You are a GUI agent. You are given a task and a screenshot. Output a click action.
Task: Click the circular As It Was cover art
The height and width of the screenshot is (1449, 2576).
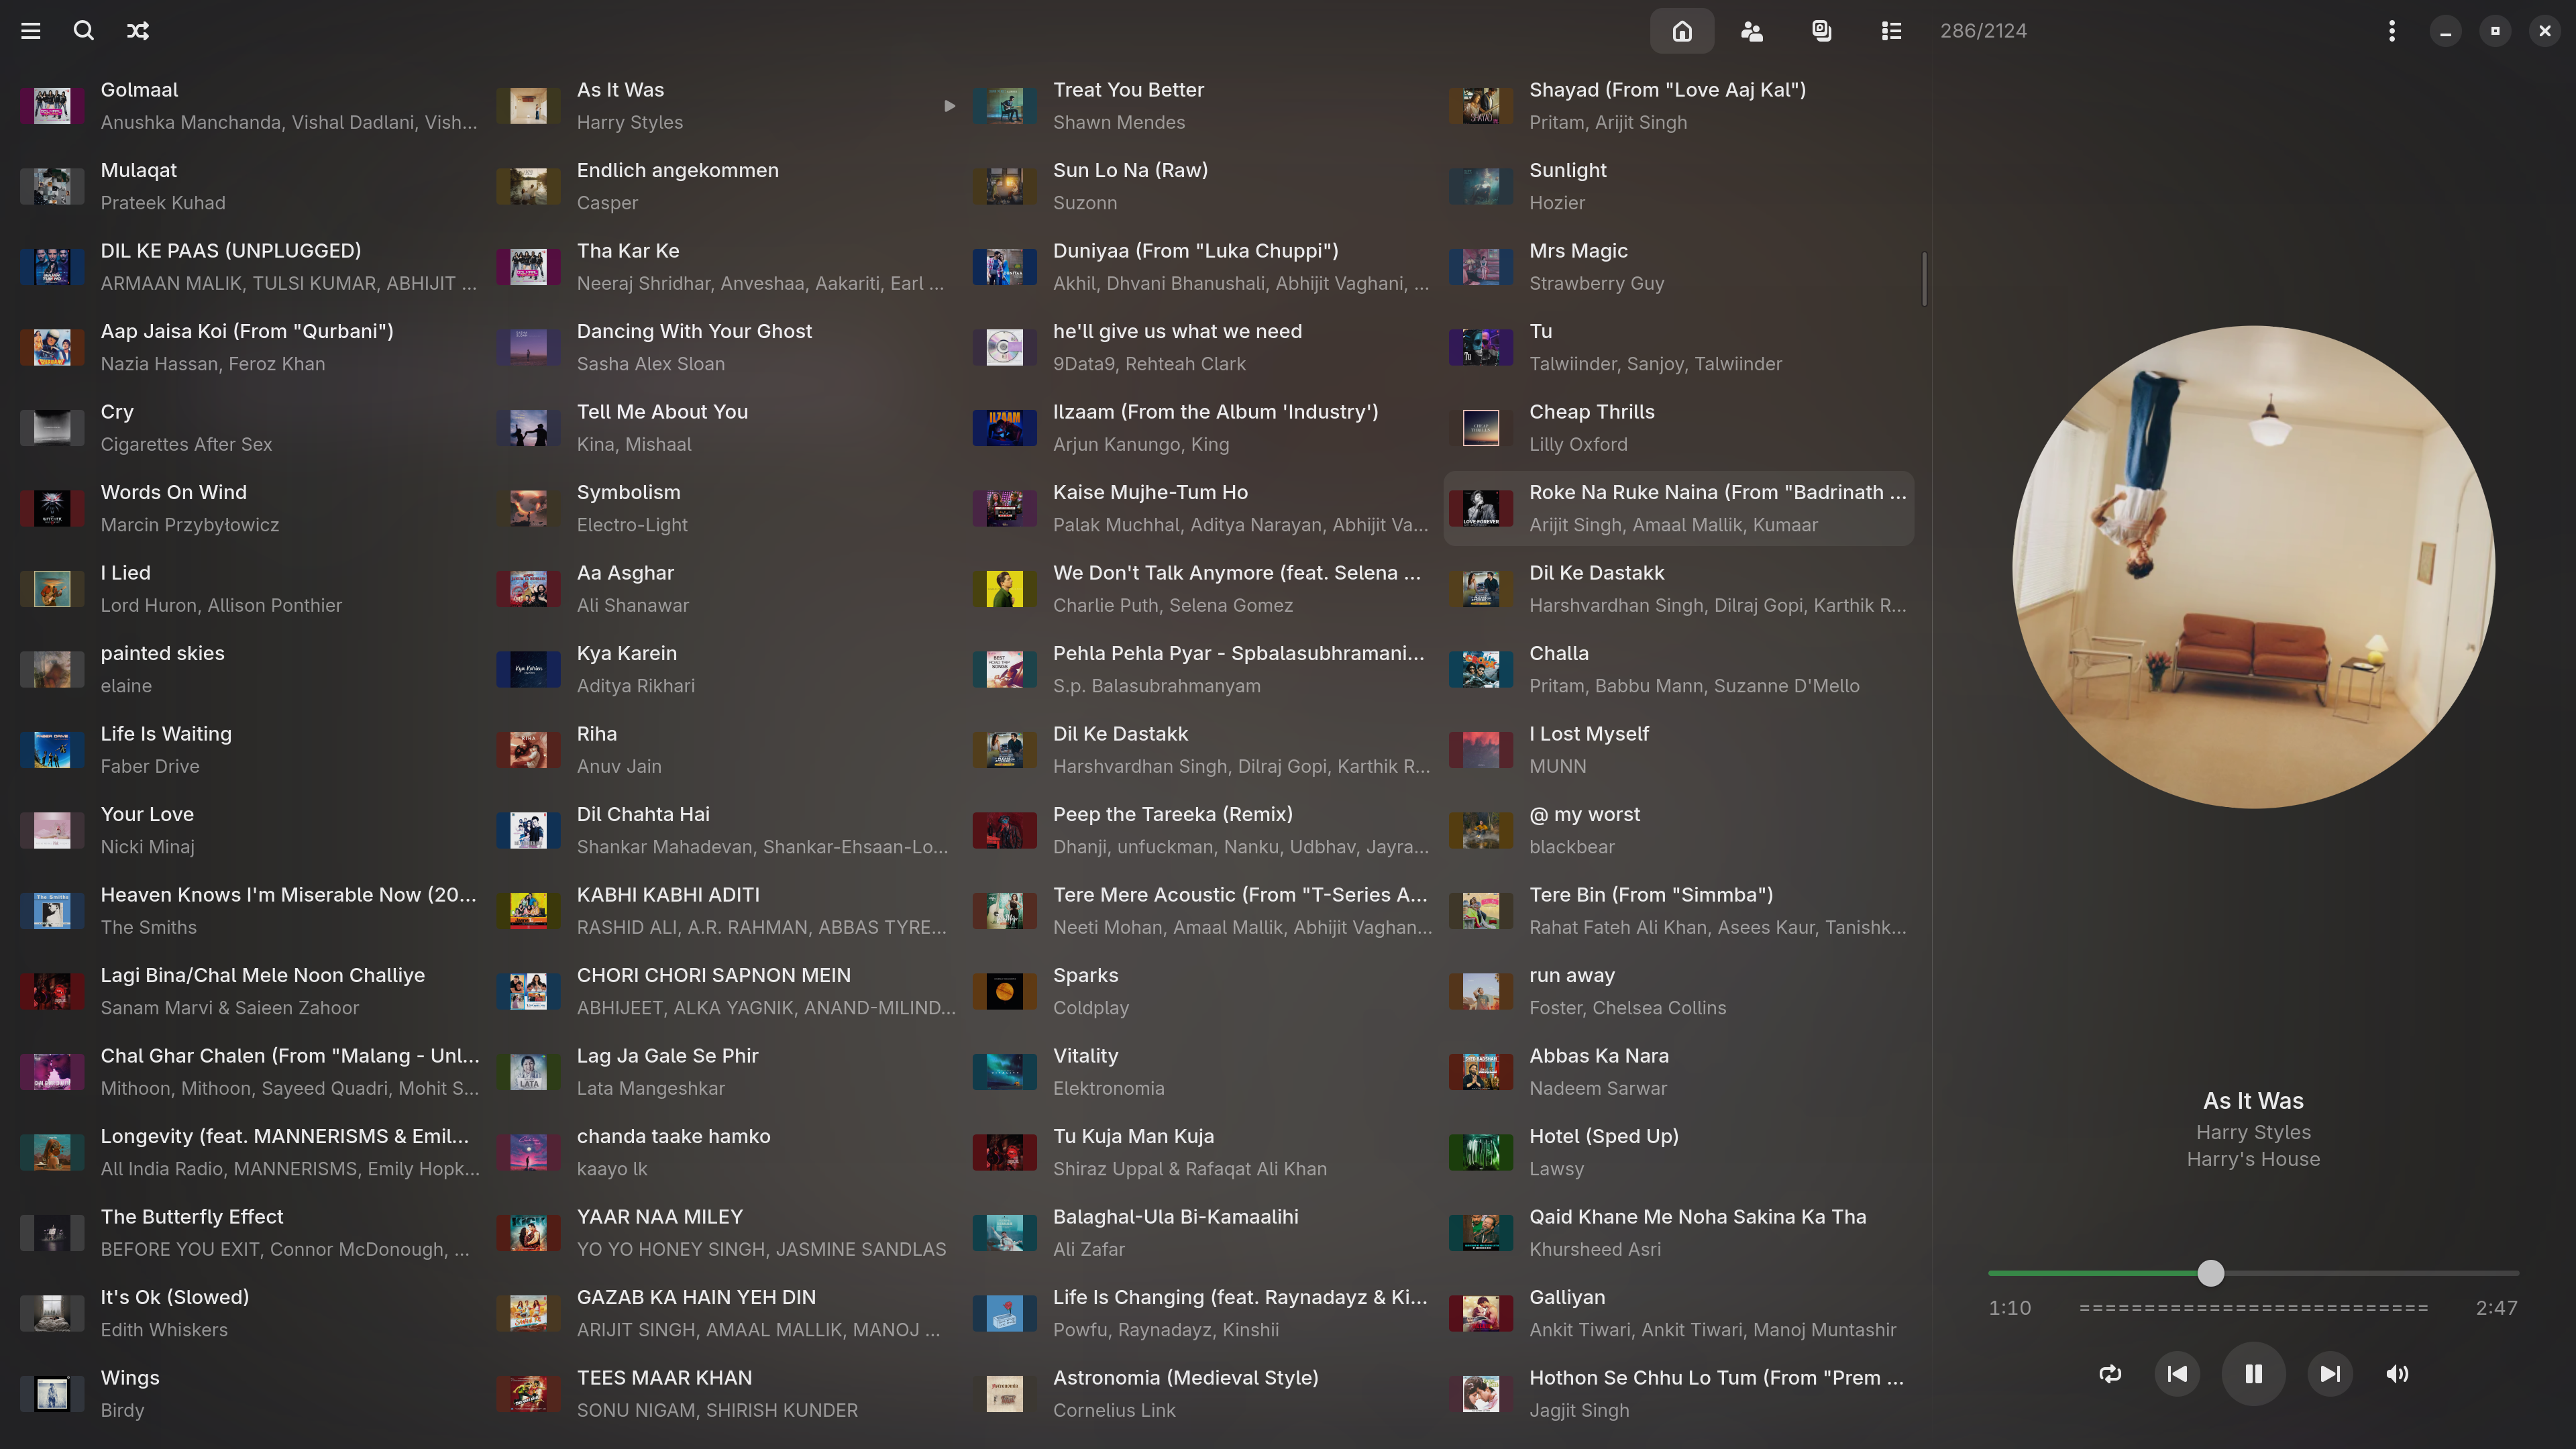coord(2253,567)
